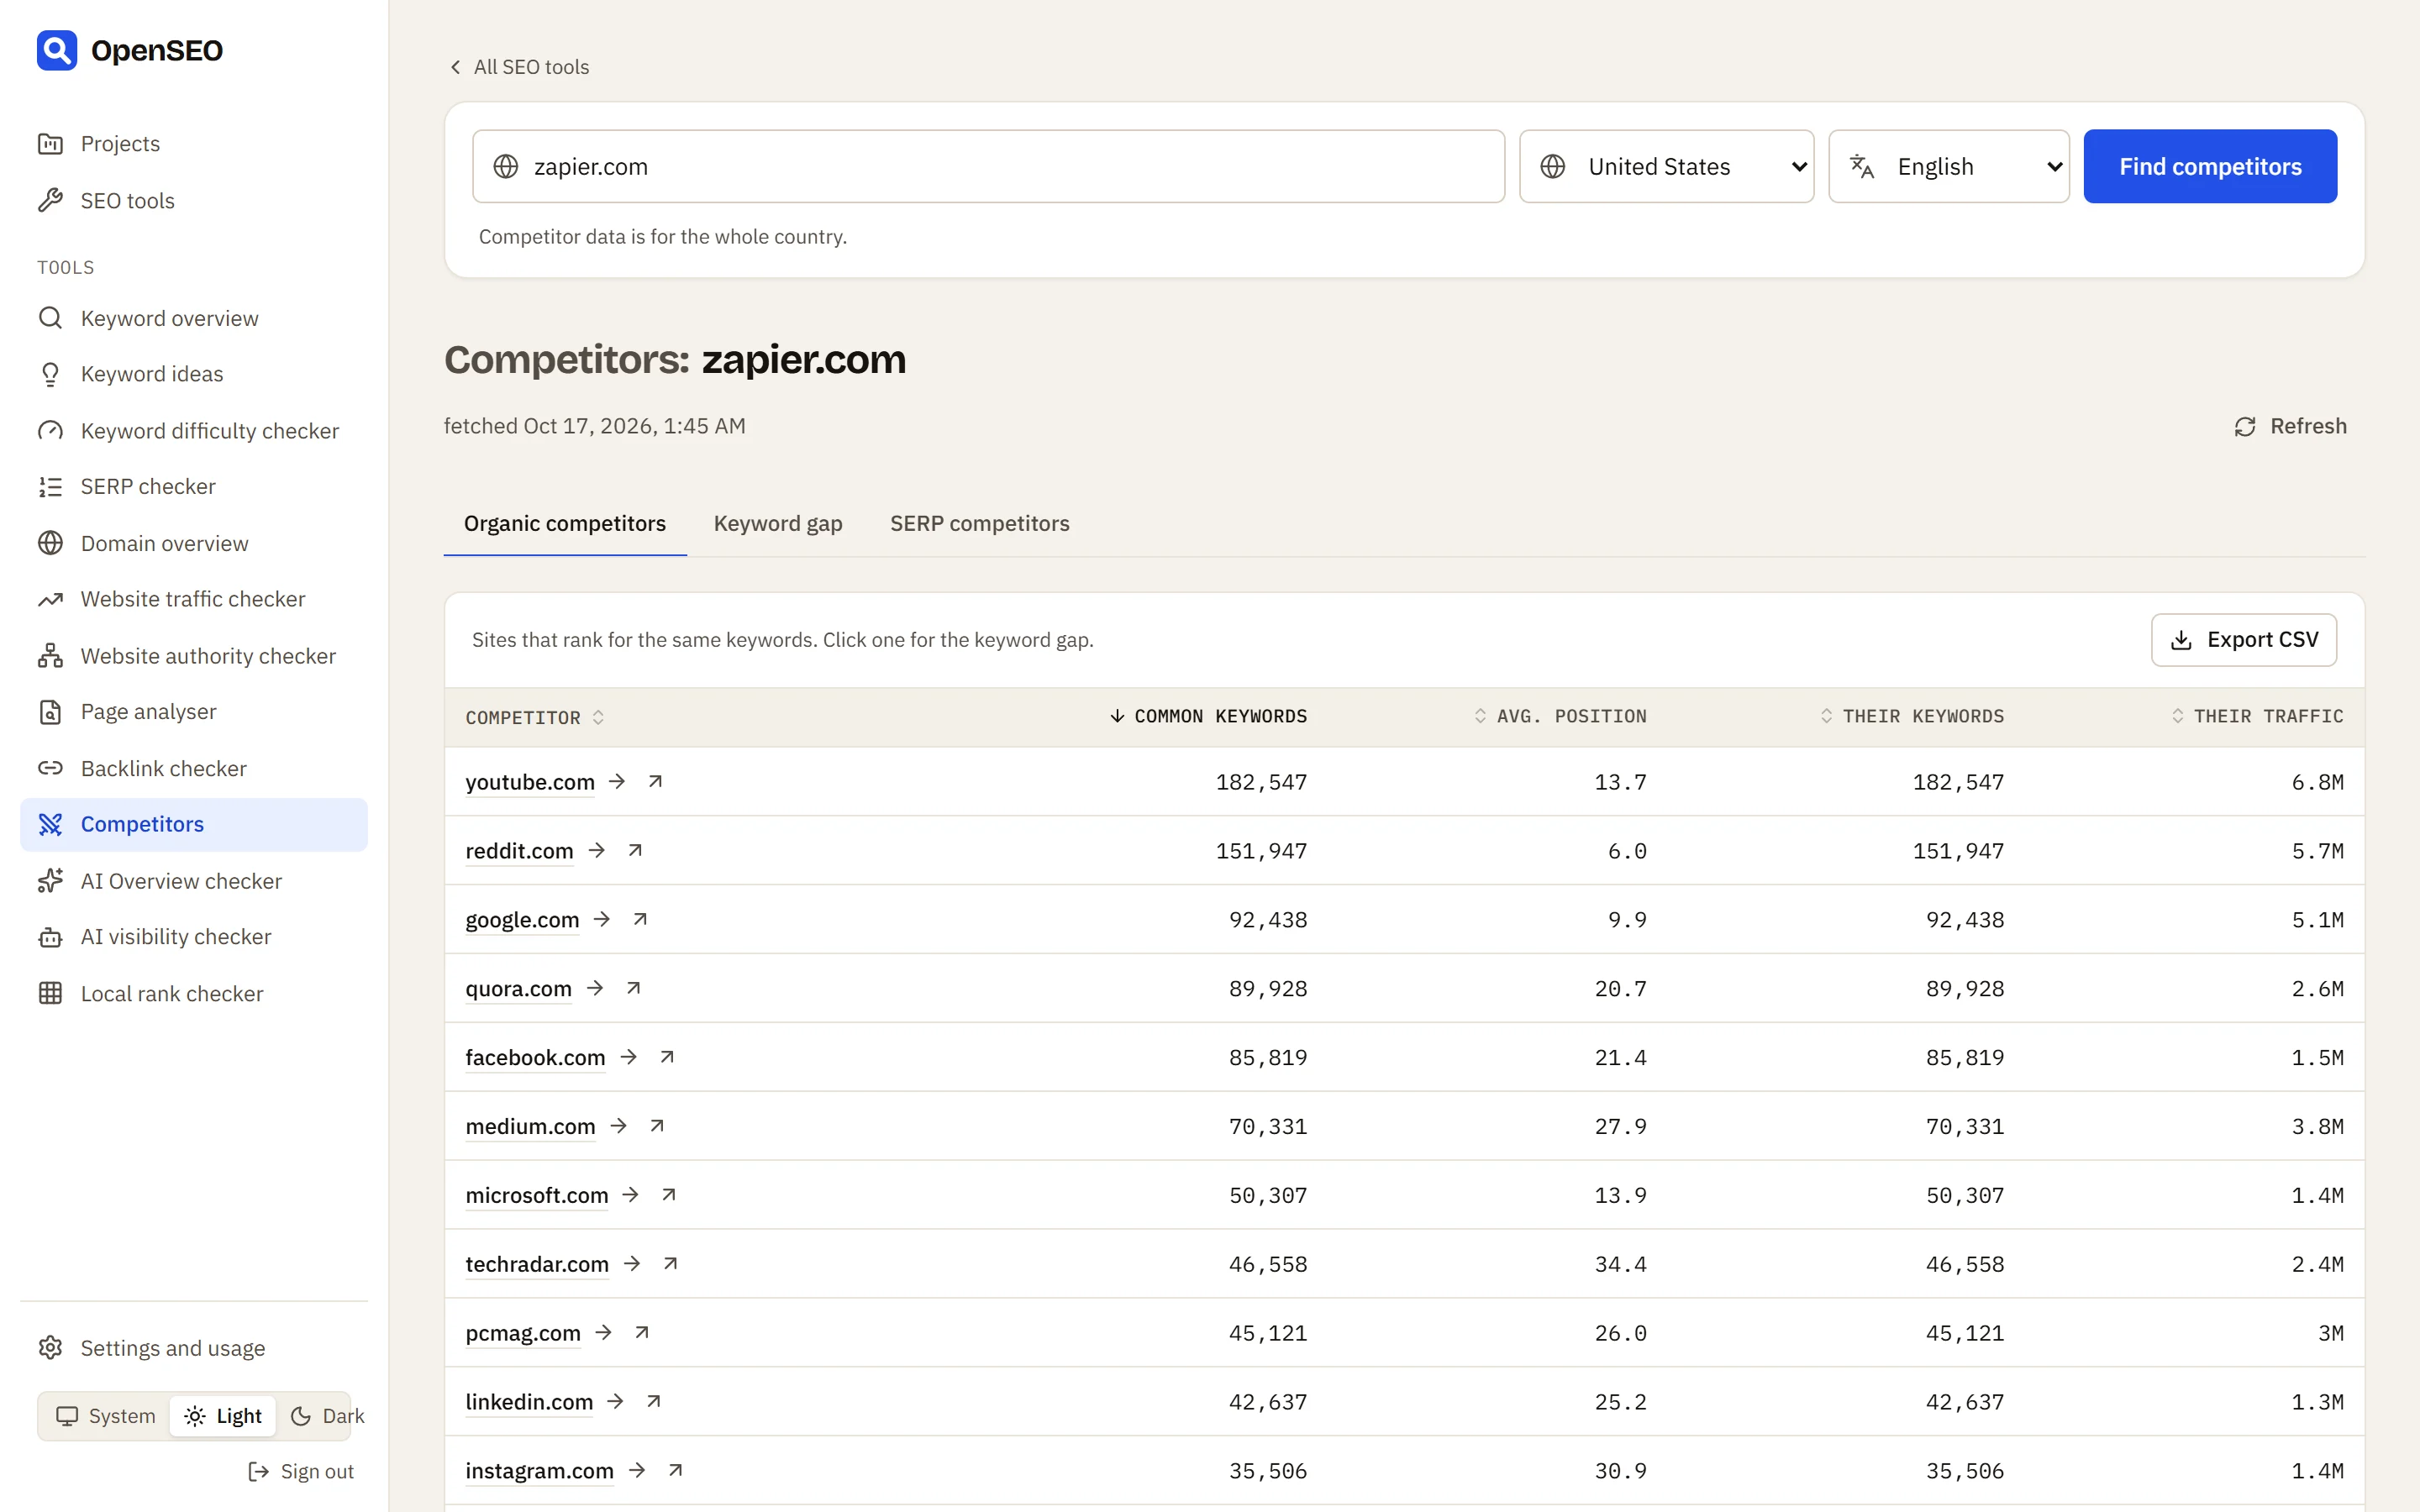Go back to All SEO tools

[519, 67]
